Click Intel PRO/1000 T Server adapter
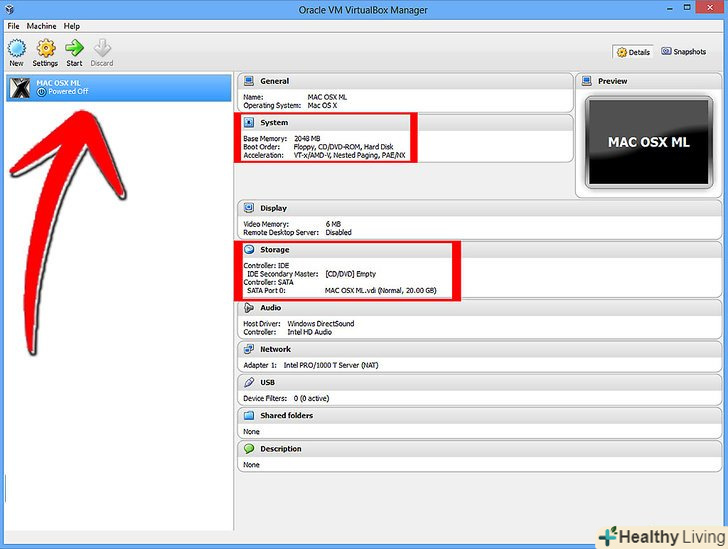Screen dimensions: 728x549 331,366
